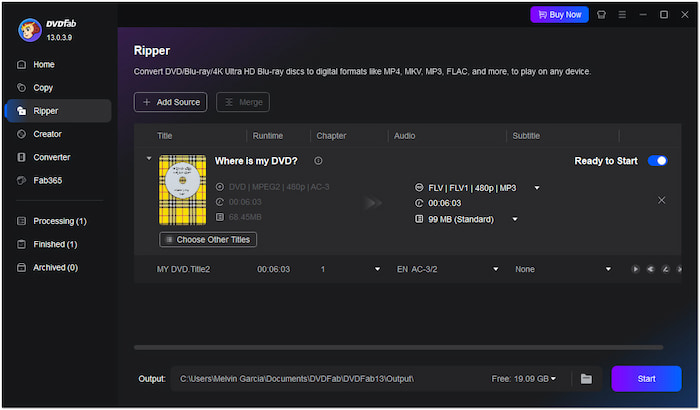
Task: Click the DVDFab logo avatar
Action: pyautogui.click(x=29, y=30)
